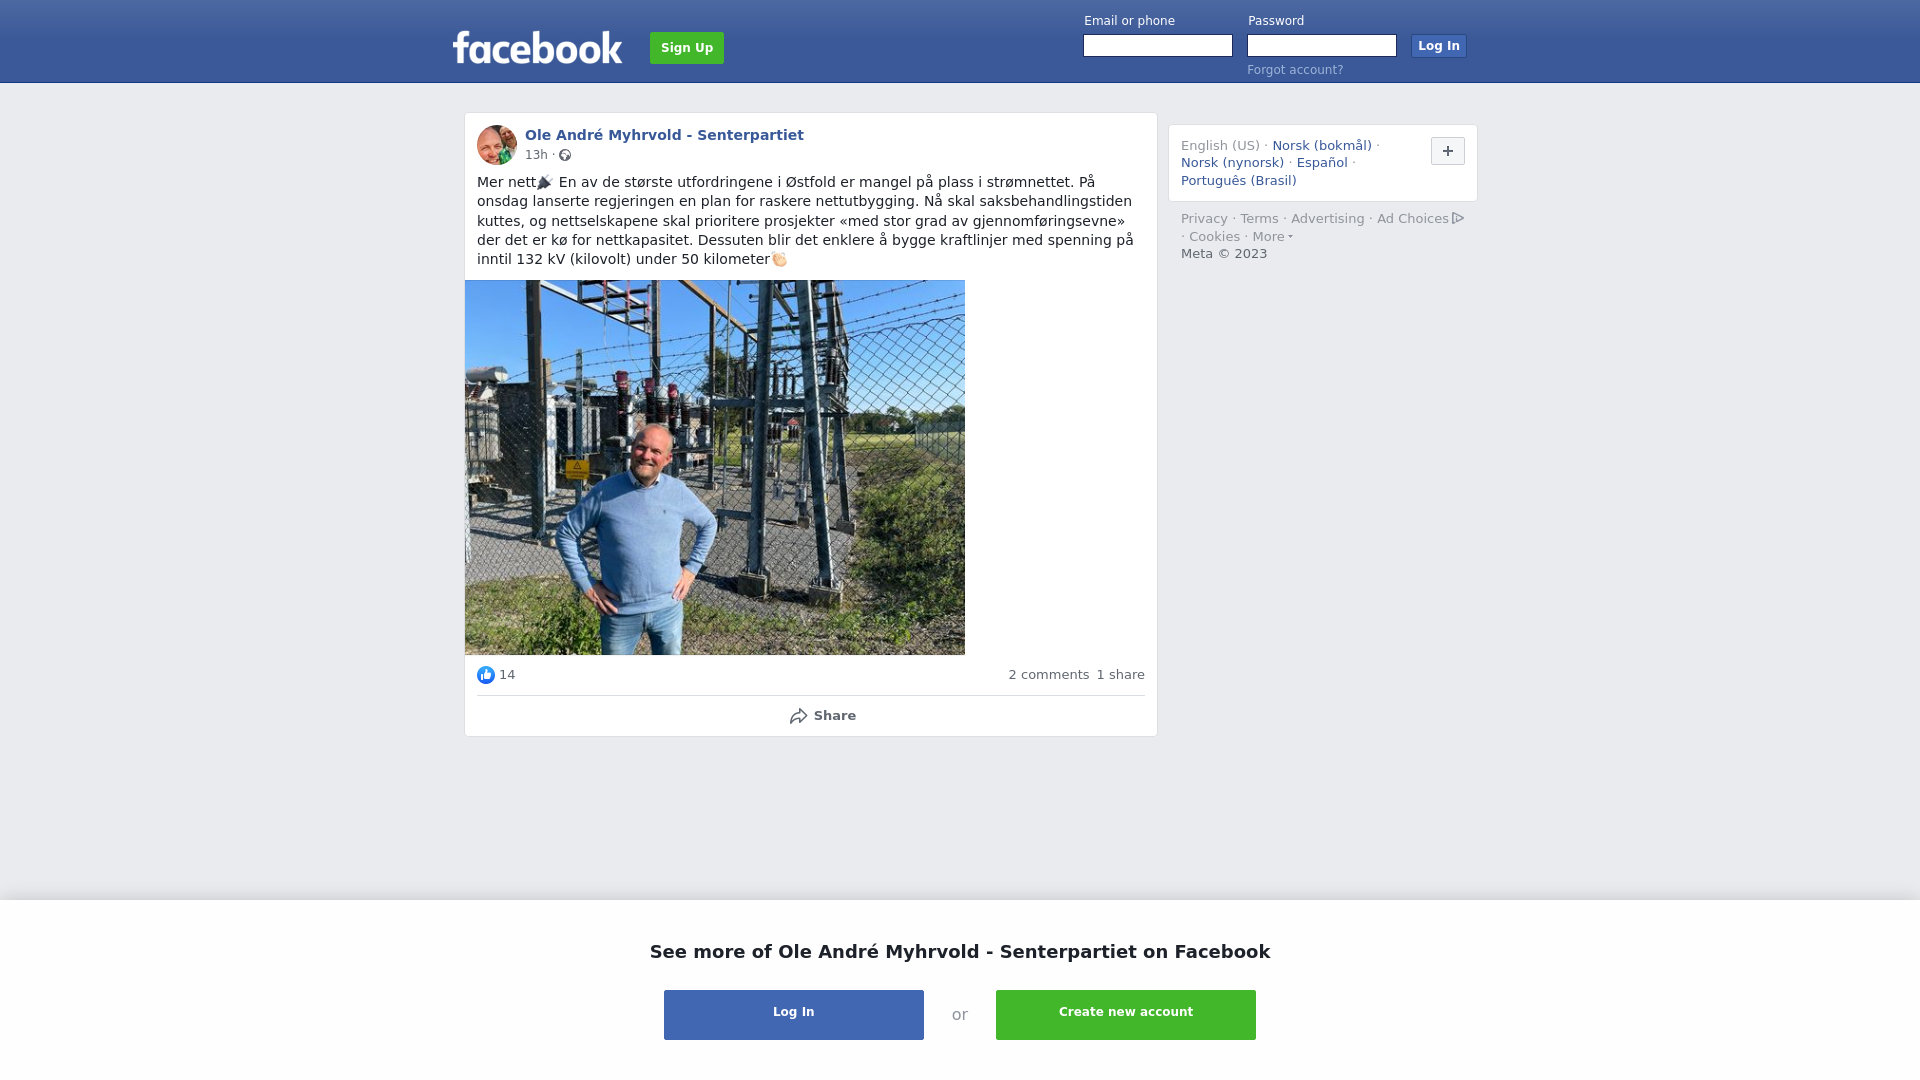Screen dimensions: 1920x1080
Task: Click the blue Log In banner button
Action: click(794, 1015)
